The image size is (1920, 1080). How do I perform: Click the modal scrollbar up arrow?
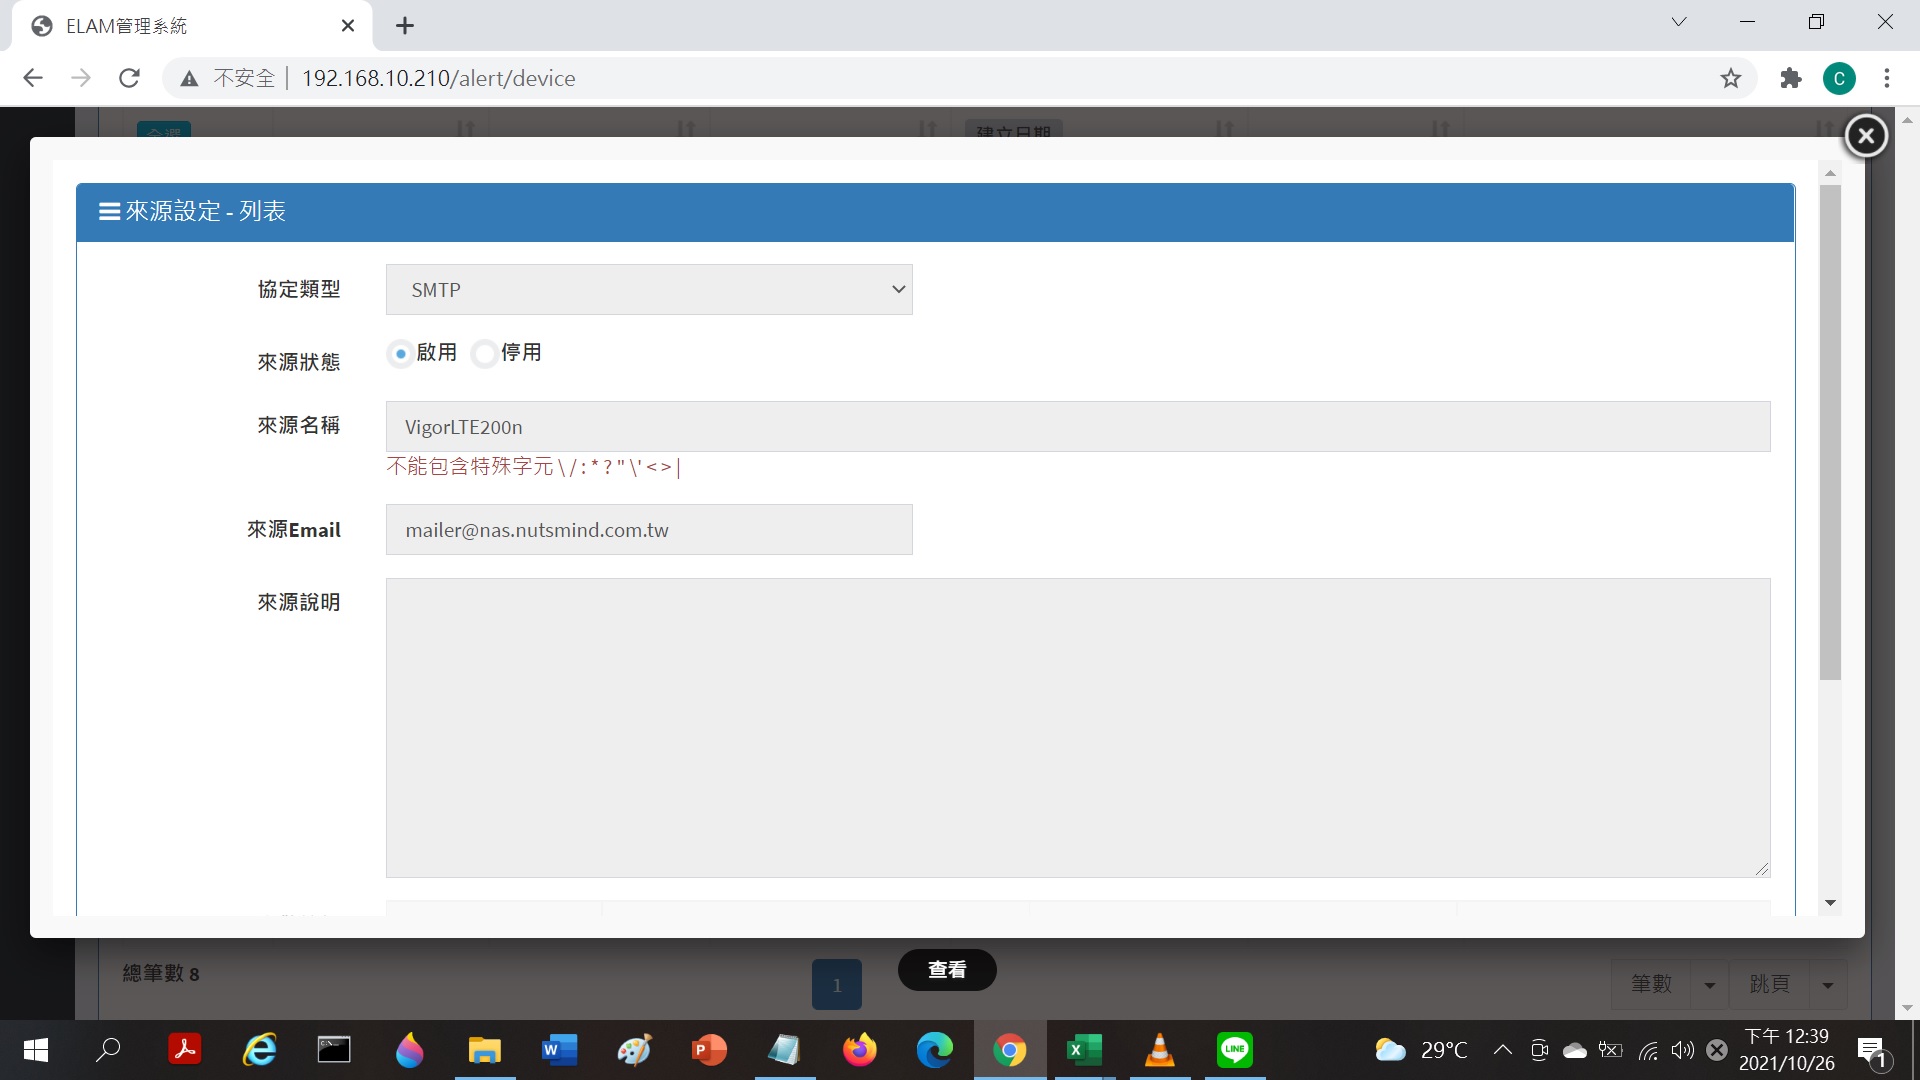point(1830,173)
